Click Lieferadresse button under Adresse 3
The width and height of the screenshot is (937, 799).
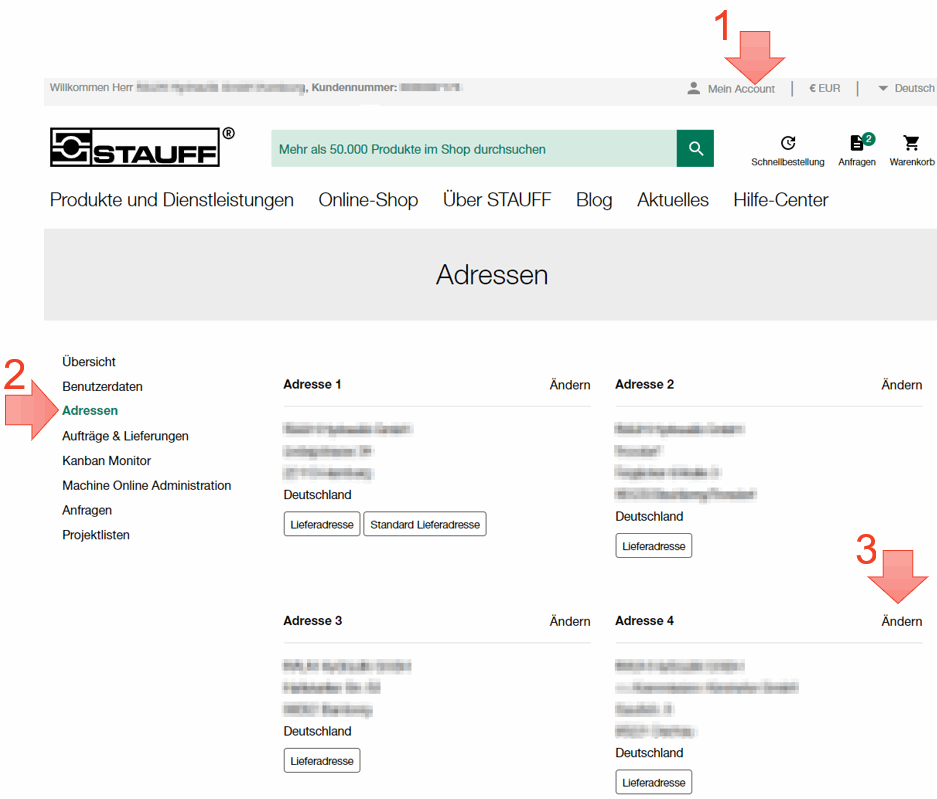(x=322, y=761)
